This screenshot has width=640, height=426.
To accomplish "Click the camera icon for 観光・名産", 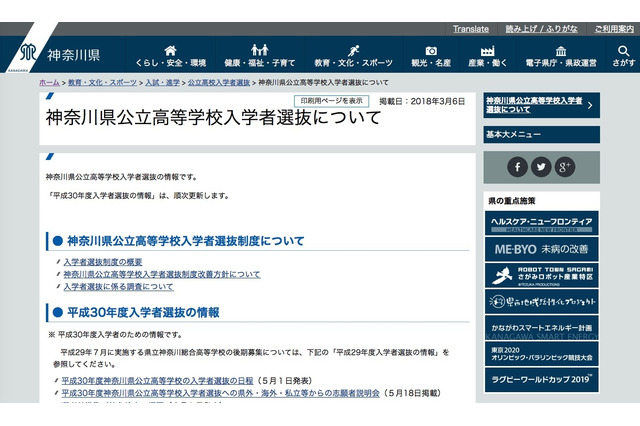I will [431, 51].
